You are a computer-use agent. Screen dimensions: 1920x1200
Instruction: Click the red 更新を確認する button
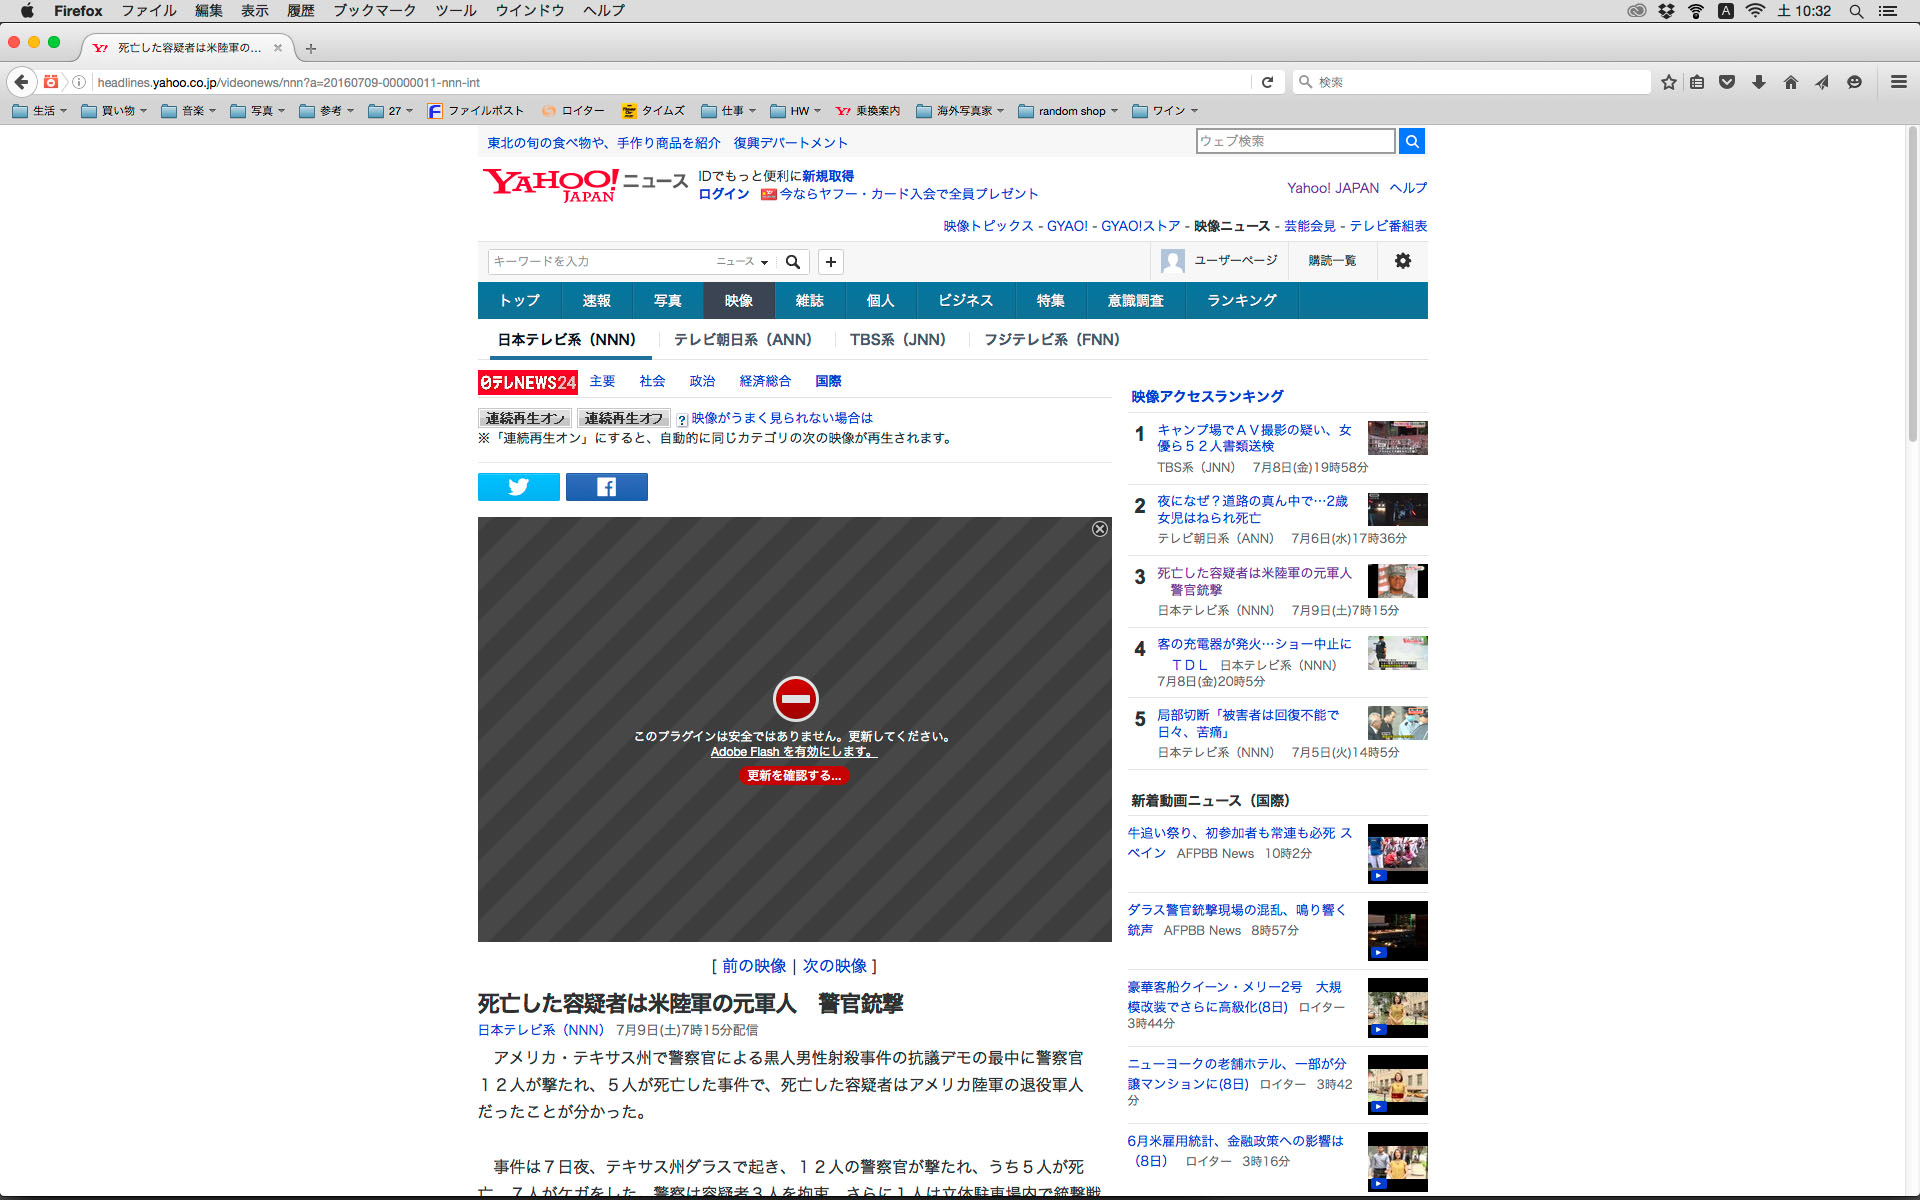pyautogui.click(x=794, y=775)
